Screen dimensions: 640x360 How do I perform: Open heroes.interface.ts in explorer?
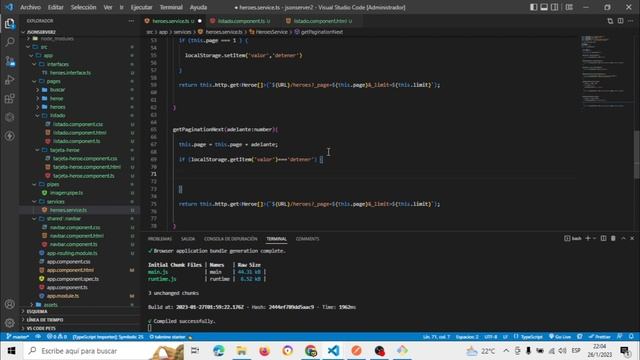pos(70,73)
